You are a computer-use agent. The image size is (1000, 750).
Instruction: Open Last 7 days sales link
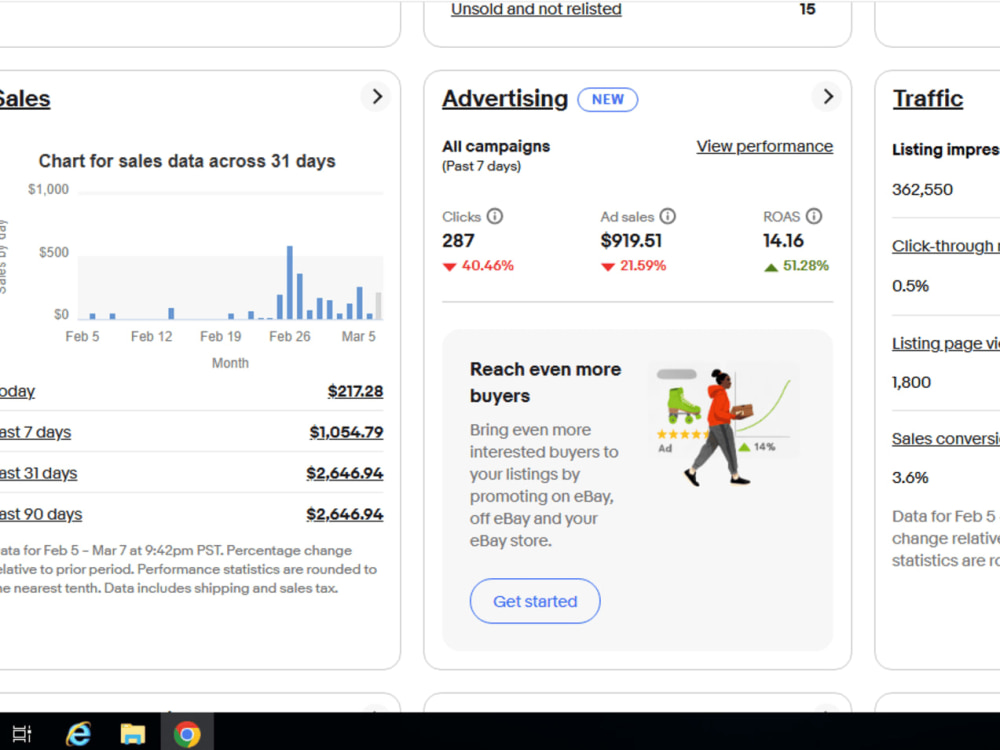35,432
